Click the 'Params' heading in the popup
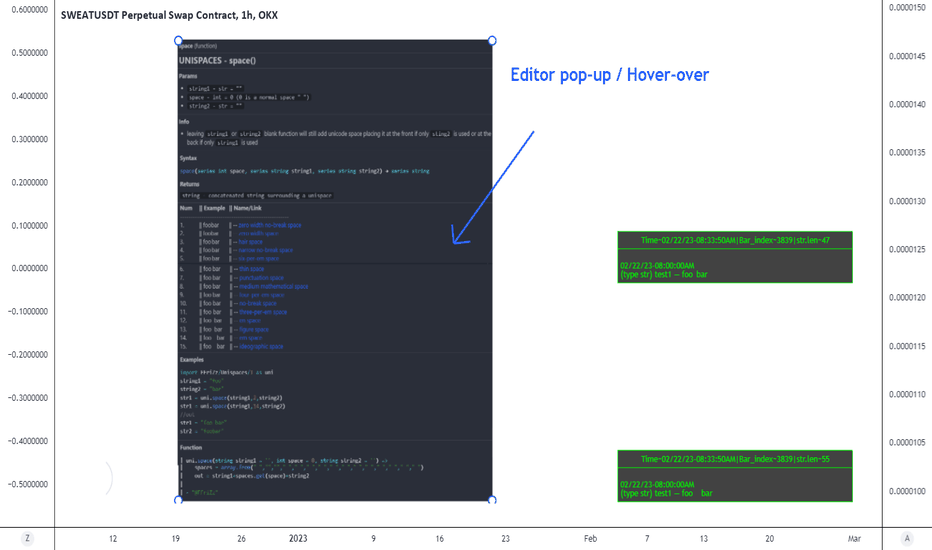This screenshot has height=550, width=932. (188, 76)
